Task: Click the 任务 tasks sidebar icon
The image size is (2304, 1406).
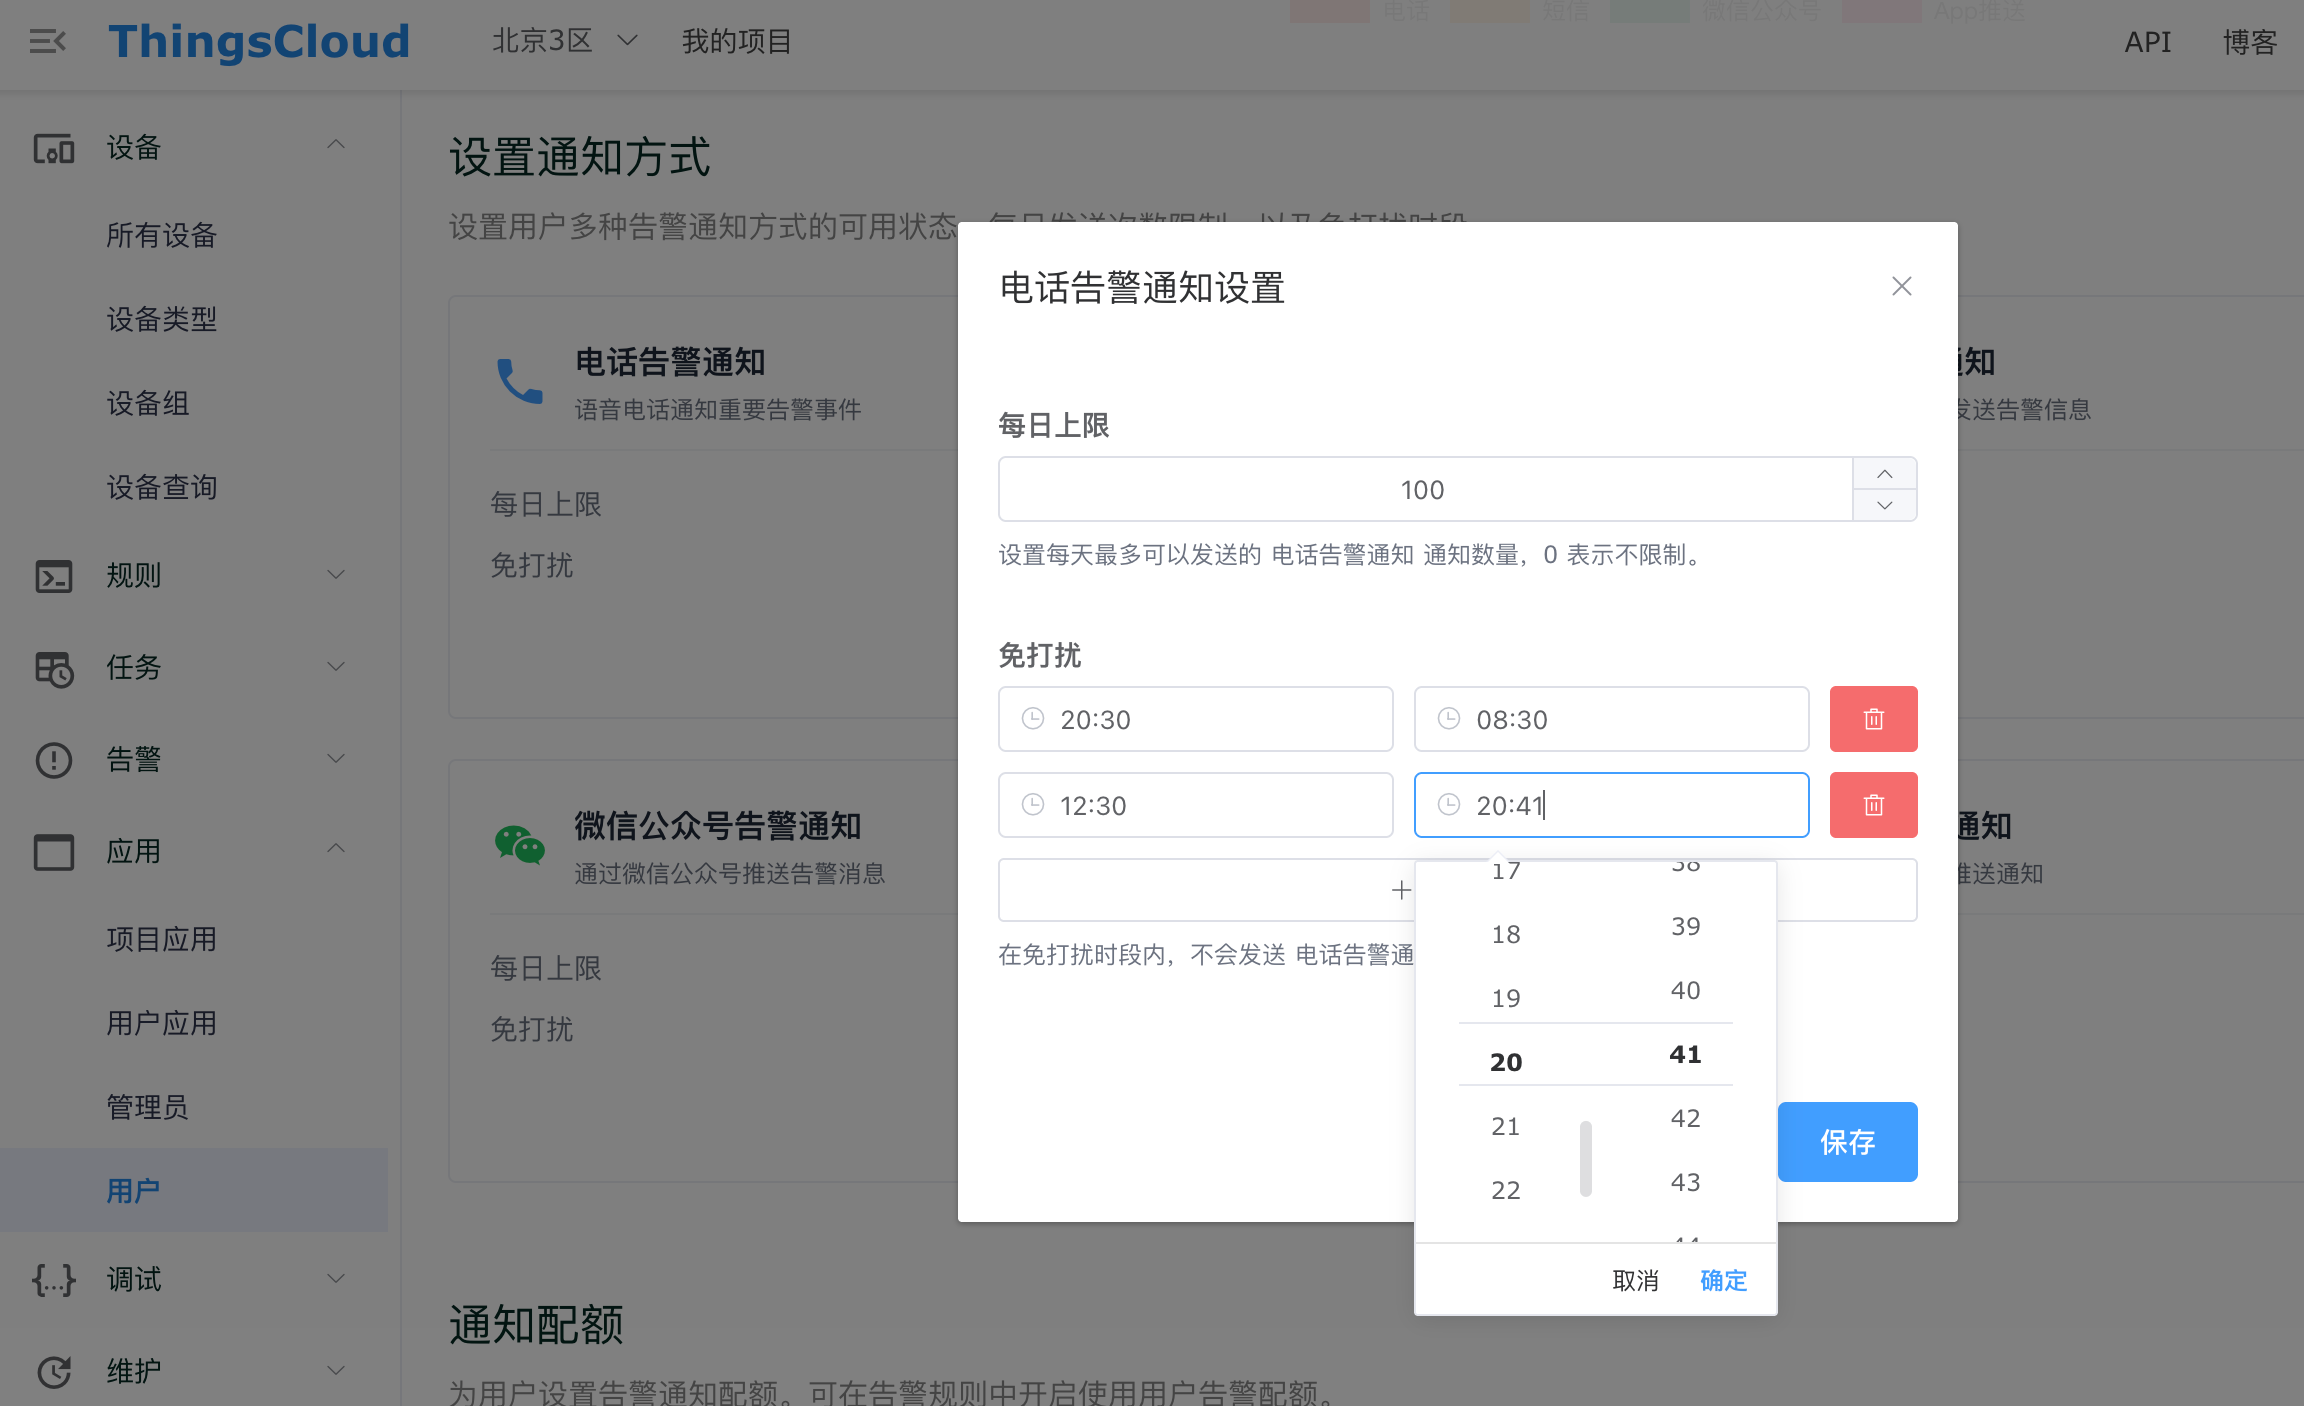Action: pyautogui.click(x=53, y=668)
